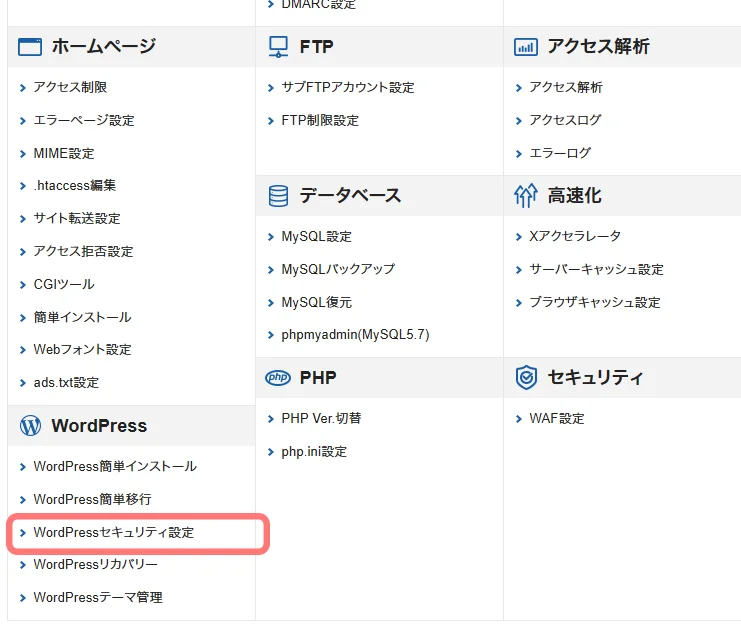Click the セキュリティ section heading
Image resolution: width=741 pixels, height=633 pixels.
coord(595,377)
